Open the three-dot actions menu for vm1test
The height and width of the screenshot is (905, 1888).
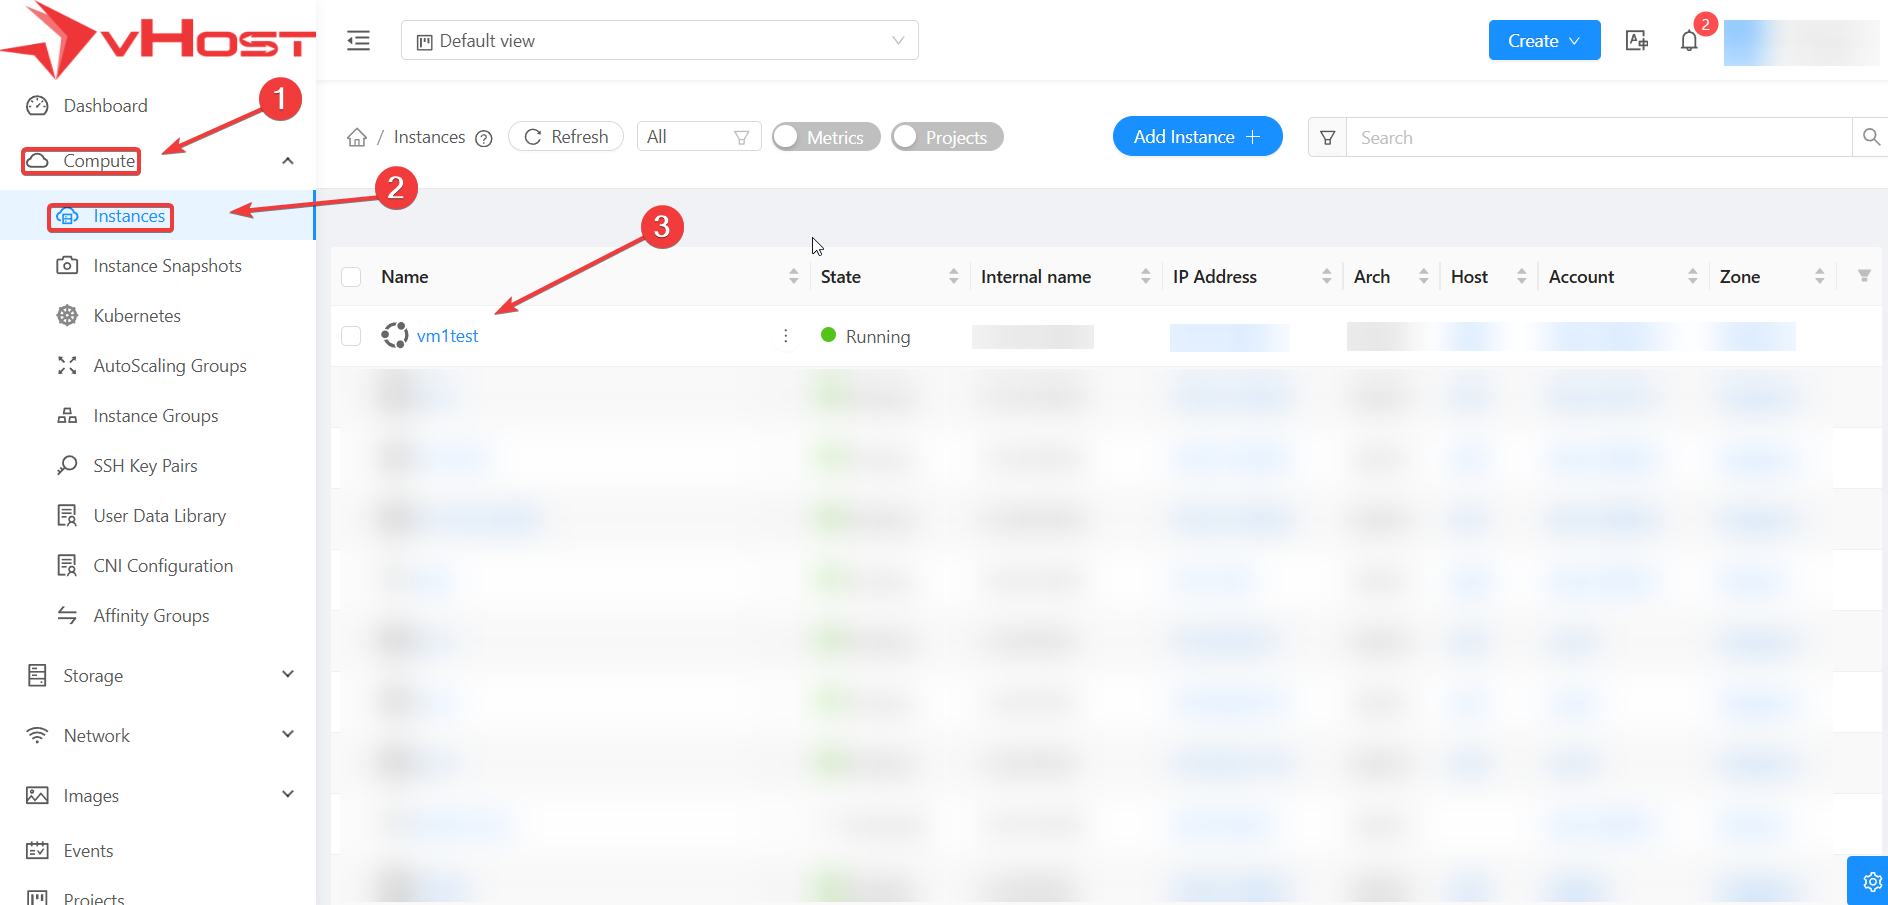[786, 336]
